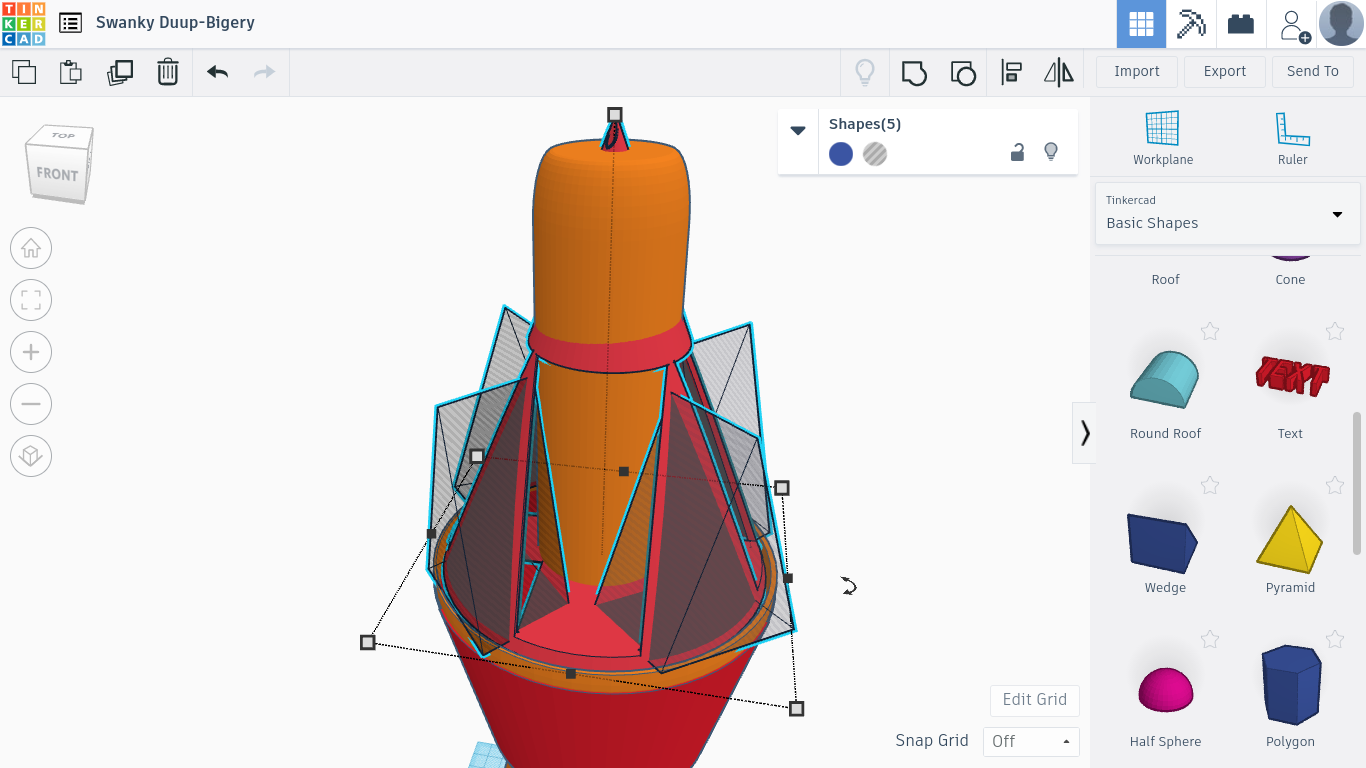Click the Cone shape label
Screen dimensions: 1366x768
pos(1290,280)
